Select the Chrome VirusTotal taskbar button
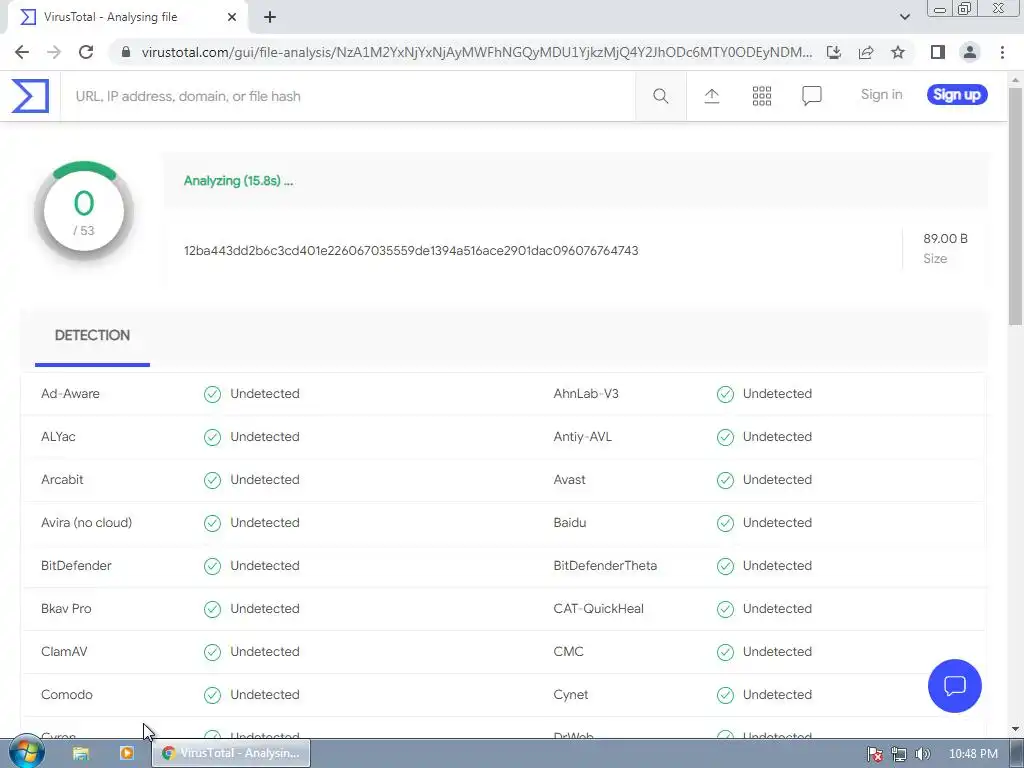Viewport: 1024px width, 768px height. pos(231,754)
